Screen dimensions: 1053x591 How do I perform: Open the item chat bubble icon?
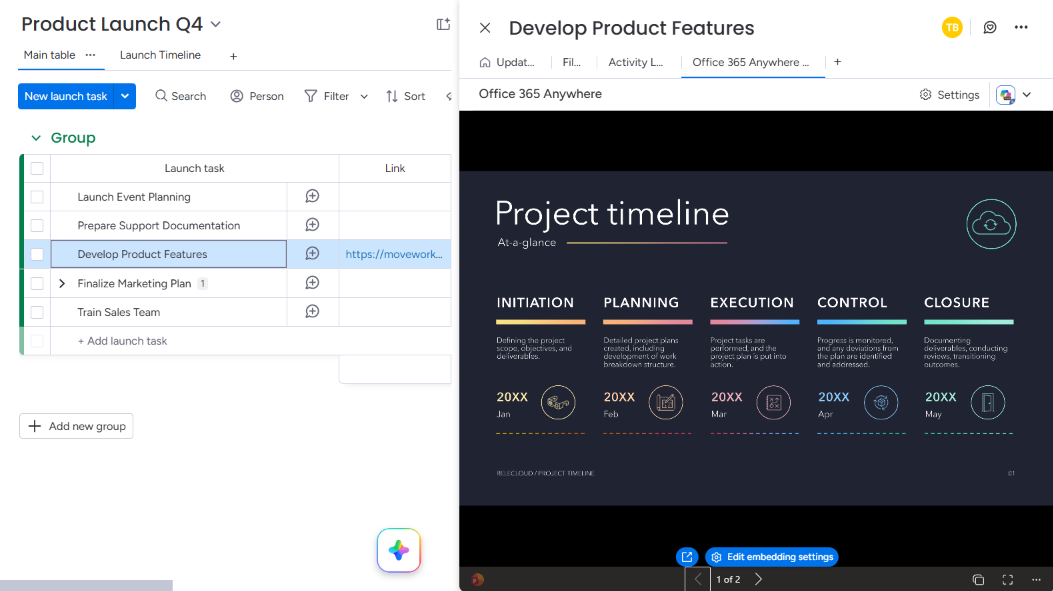tap(990, 28)
